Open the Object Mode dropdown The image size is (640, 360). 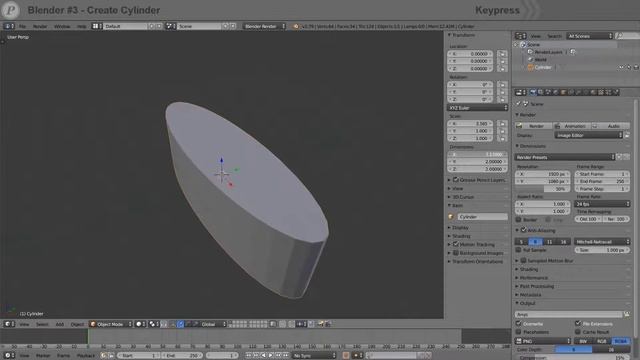[x=111, y=324]
